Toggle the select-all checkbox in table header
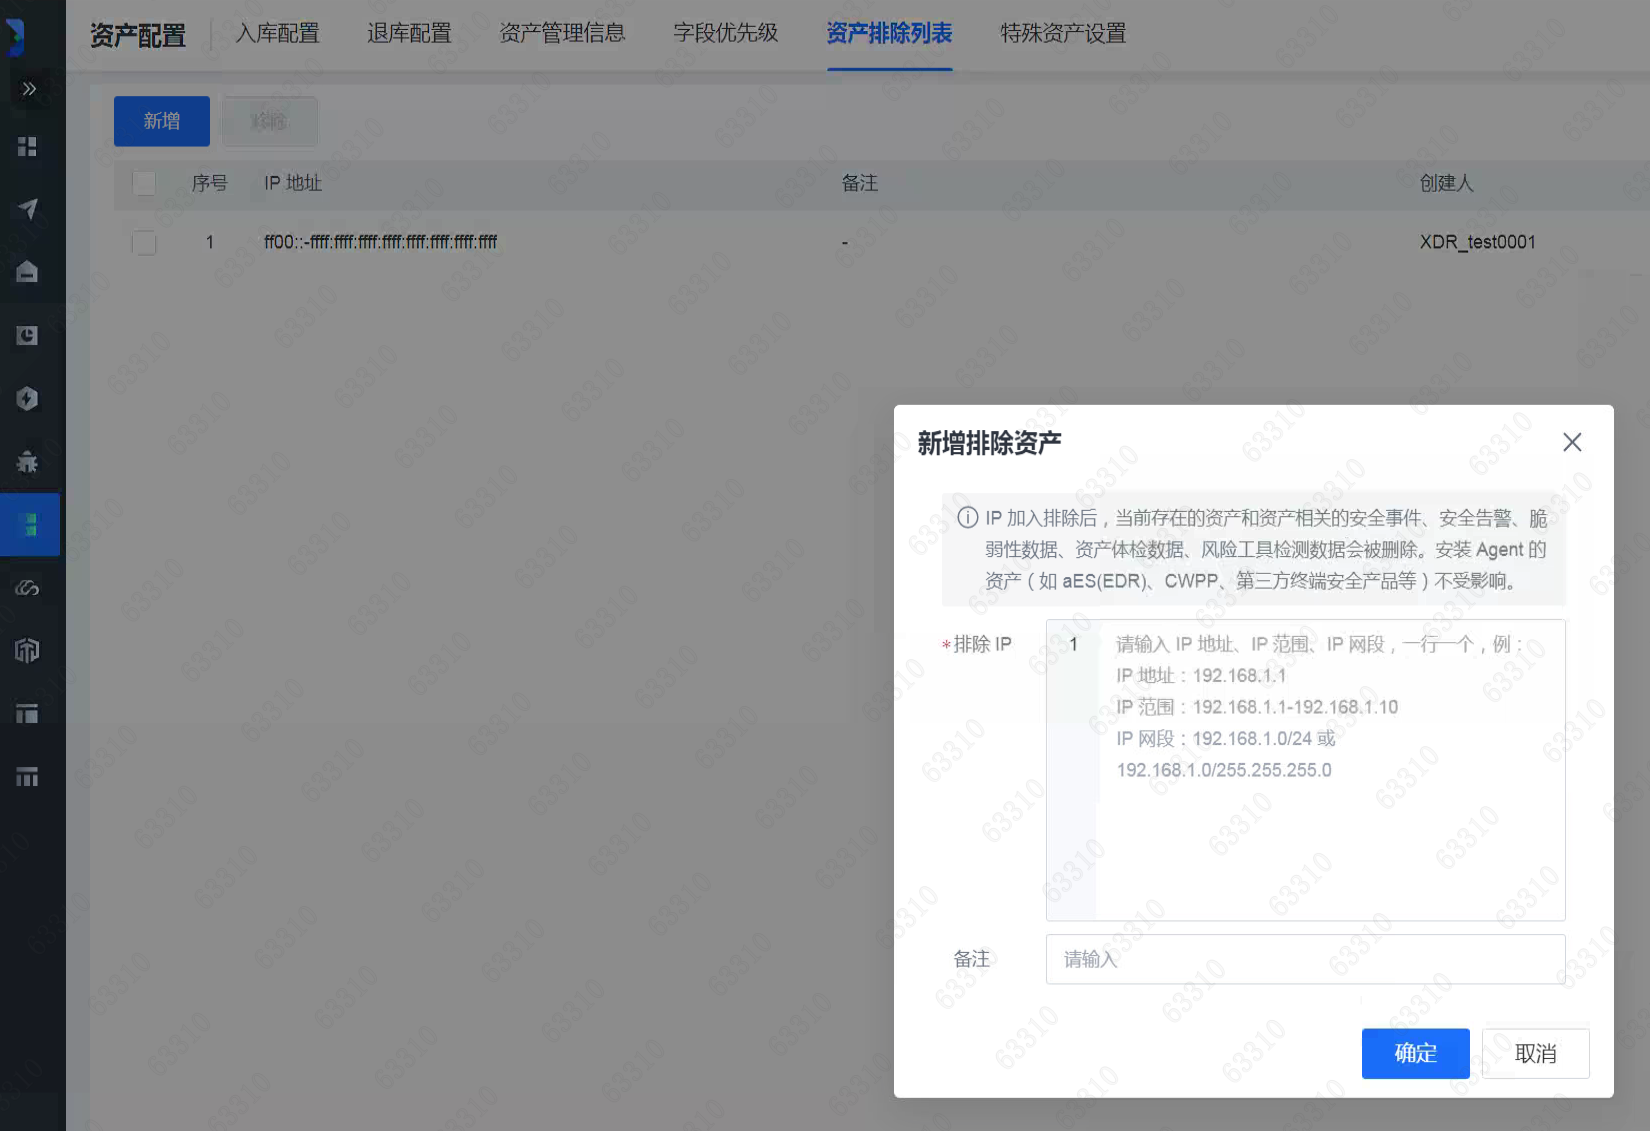 pyautogui.click(x=144, y=183)
